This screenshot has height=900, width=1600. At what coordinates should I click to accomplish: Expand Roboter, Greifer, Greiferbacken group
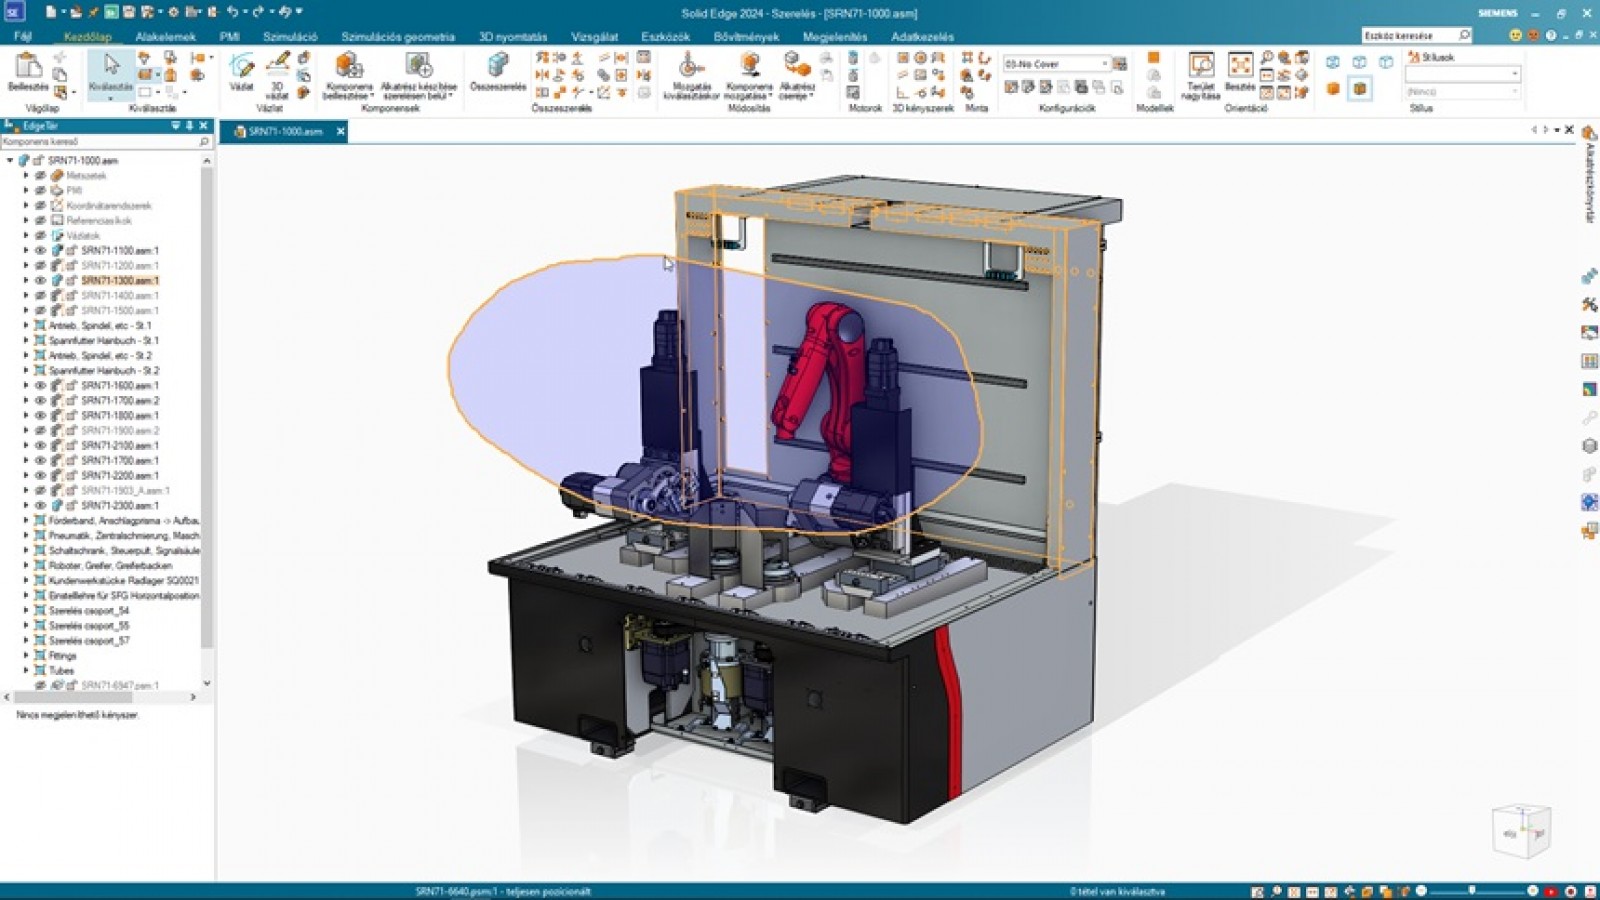tap(26, 566)
